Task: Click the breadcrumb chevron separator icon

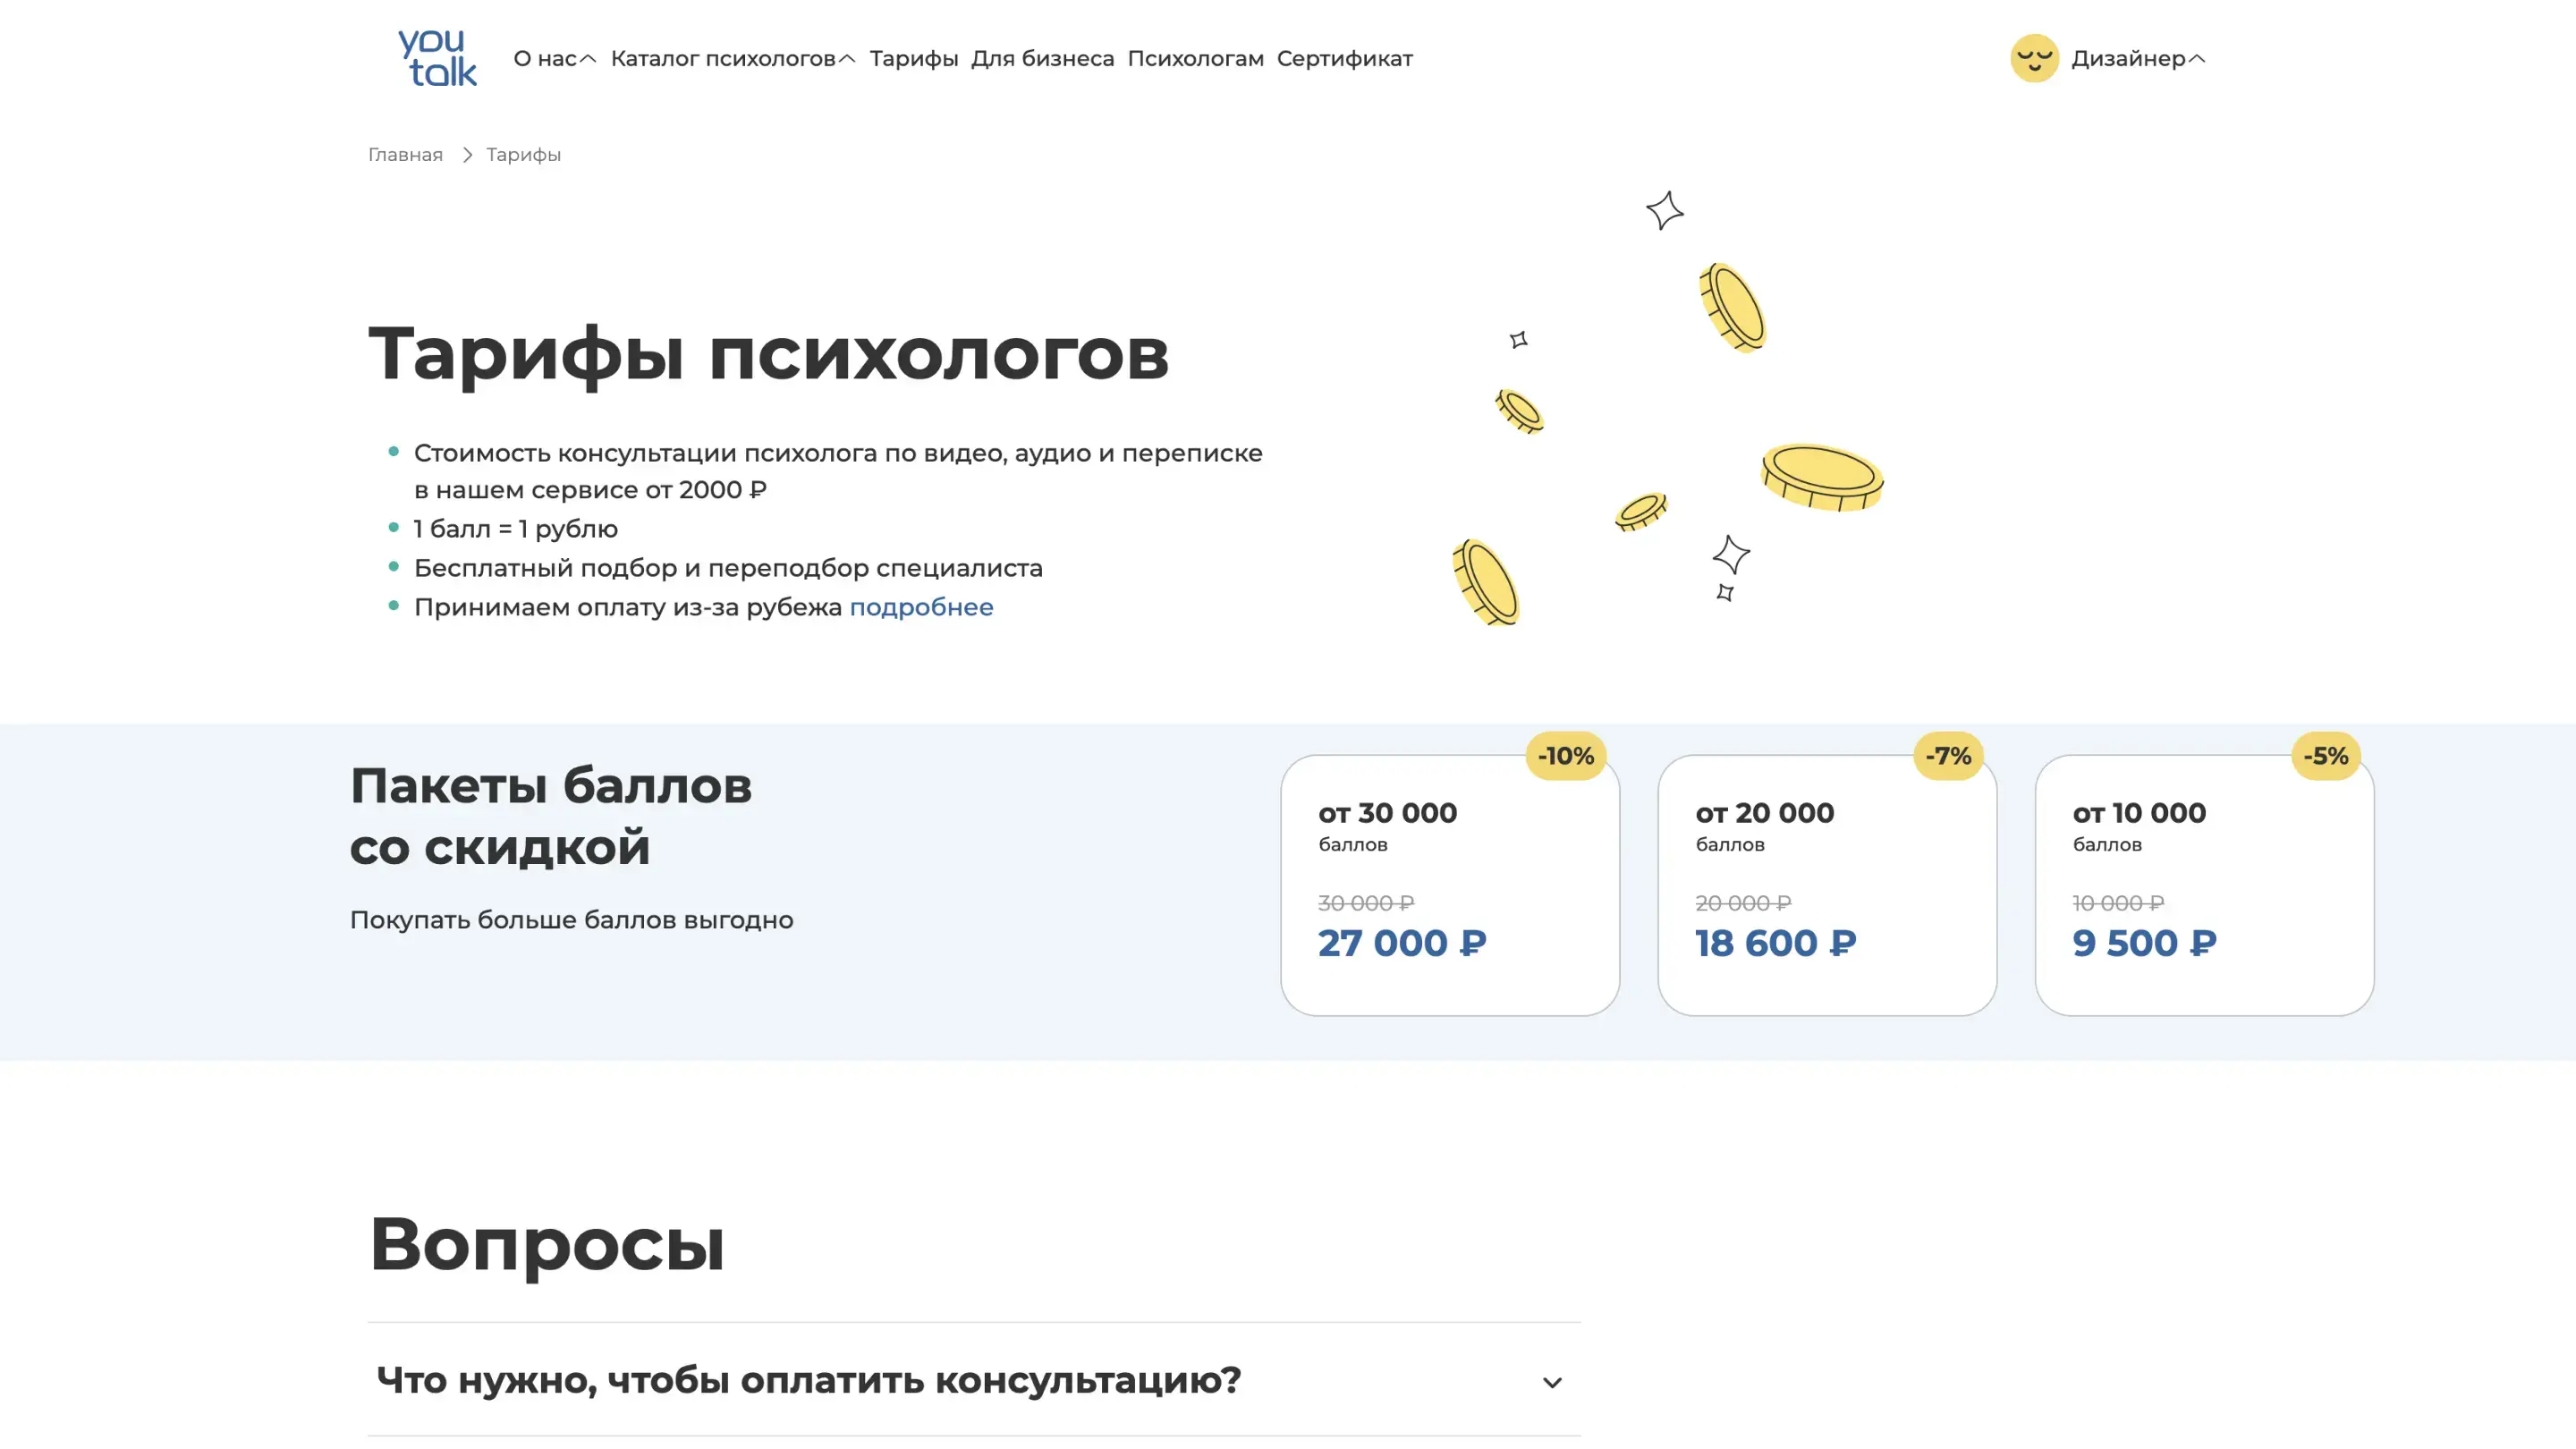Action: pyautogui.click(x=466, y=155)
